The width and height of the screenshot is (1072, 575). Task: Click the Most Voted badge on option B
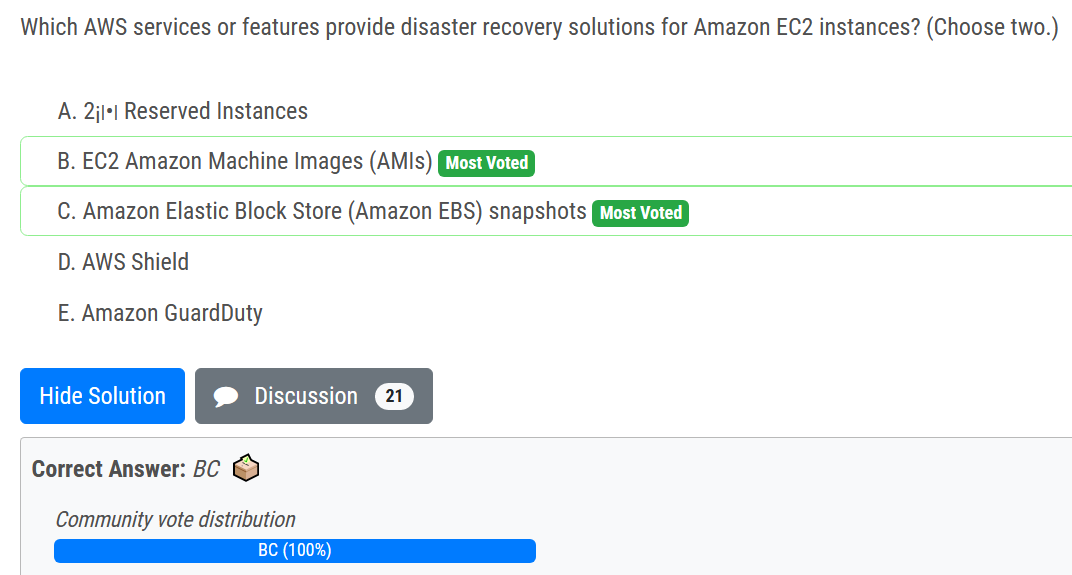coord(486,163)
